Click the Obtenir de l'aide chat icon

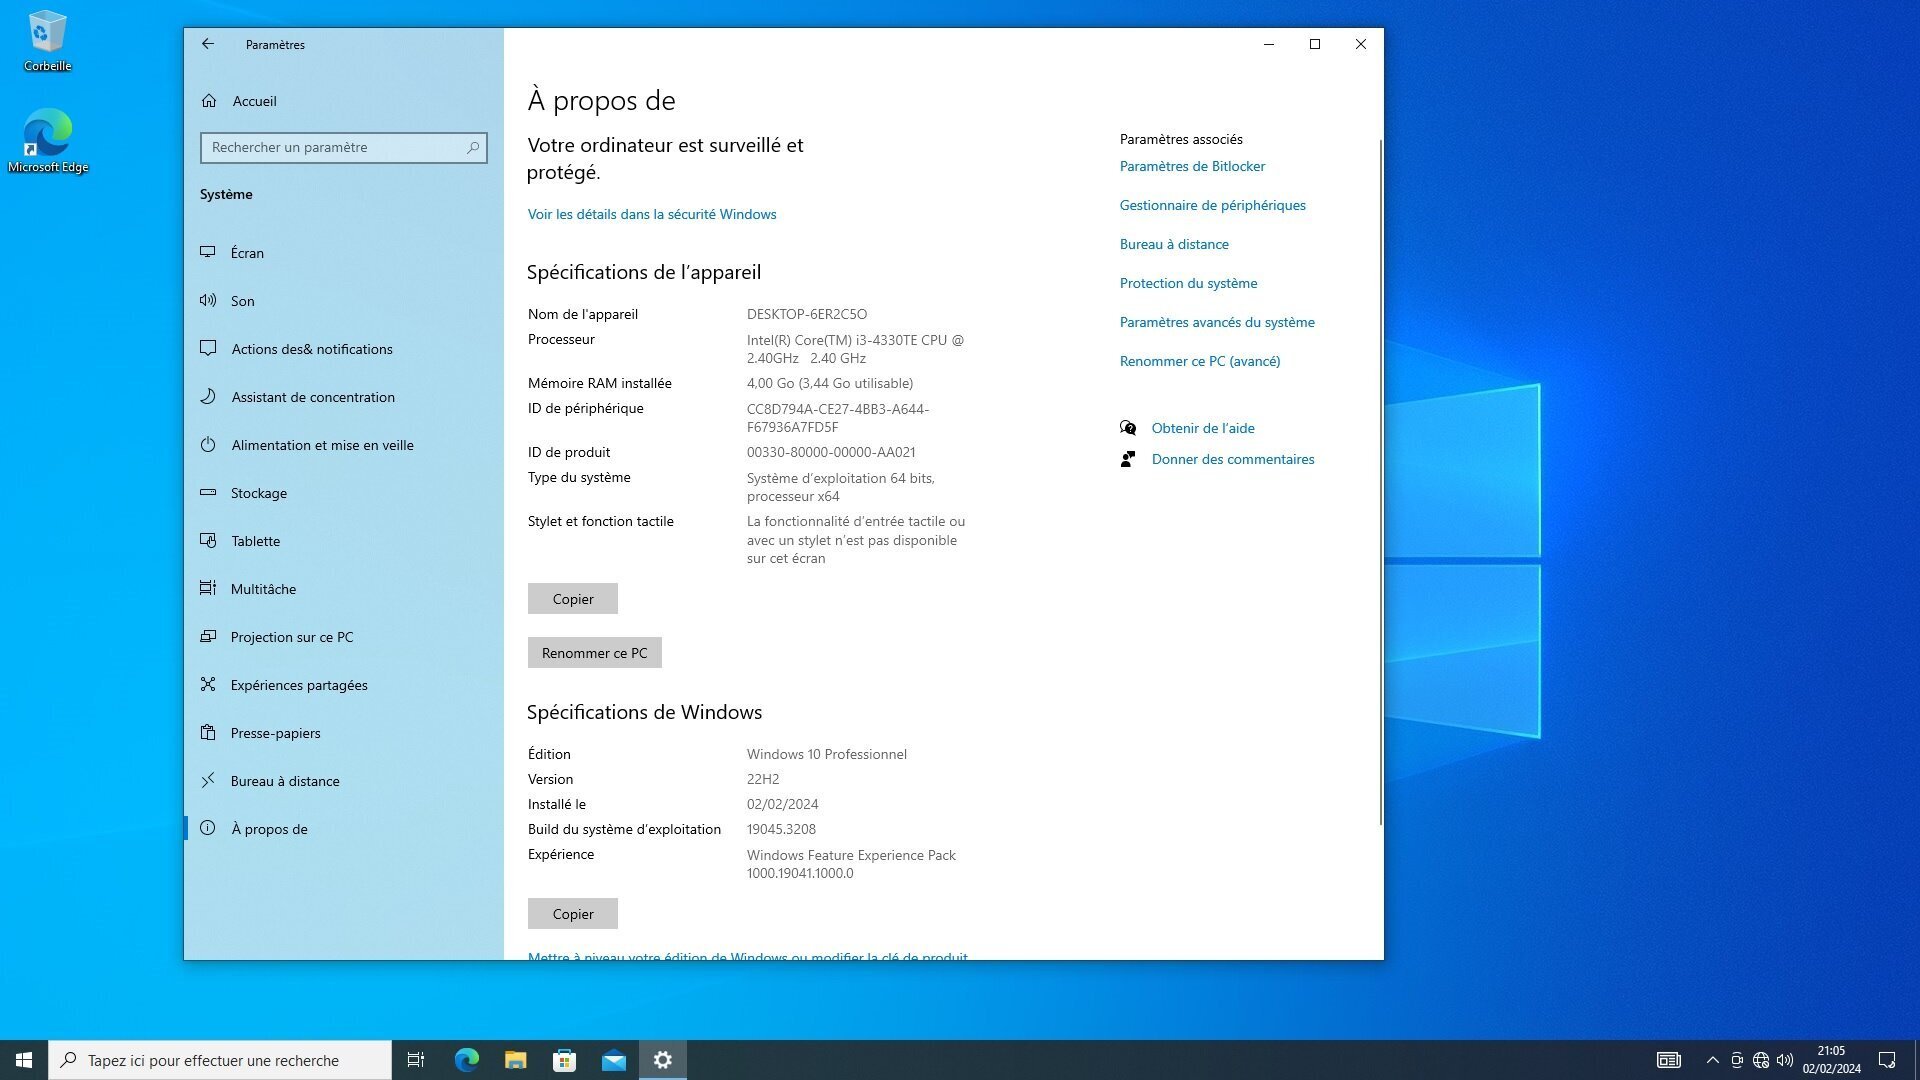(1128, 428)
